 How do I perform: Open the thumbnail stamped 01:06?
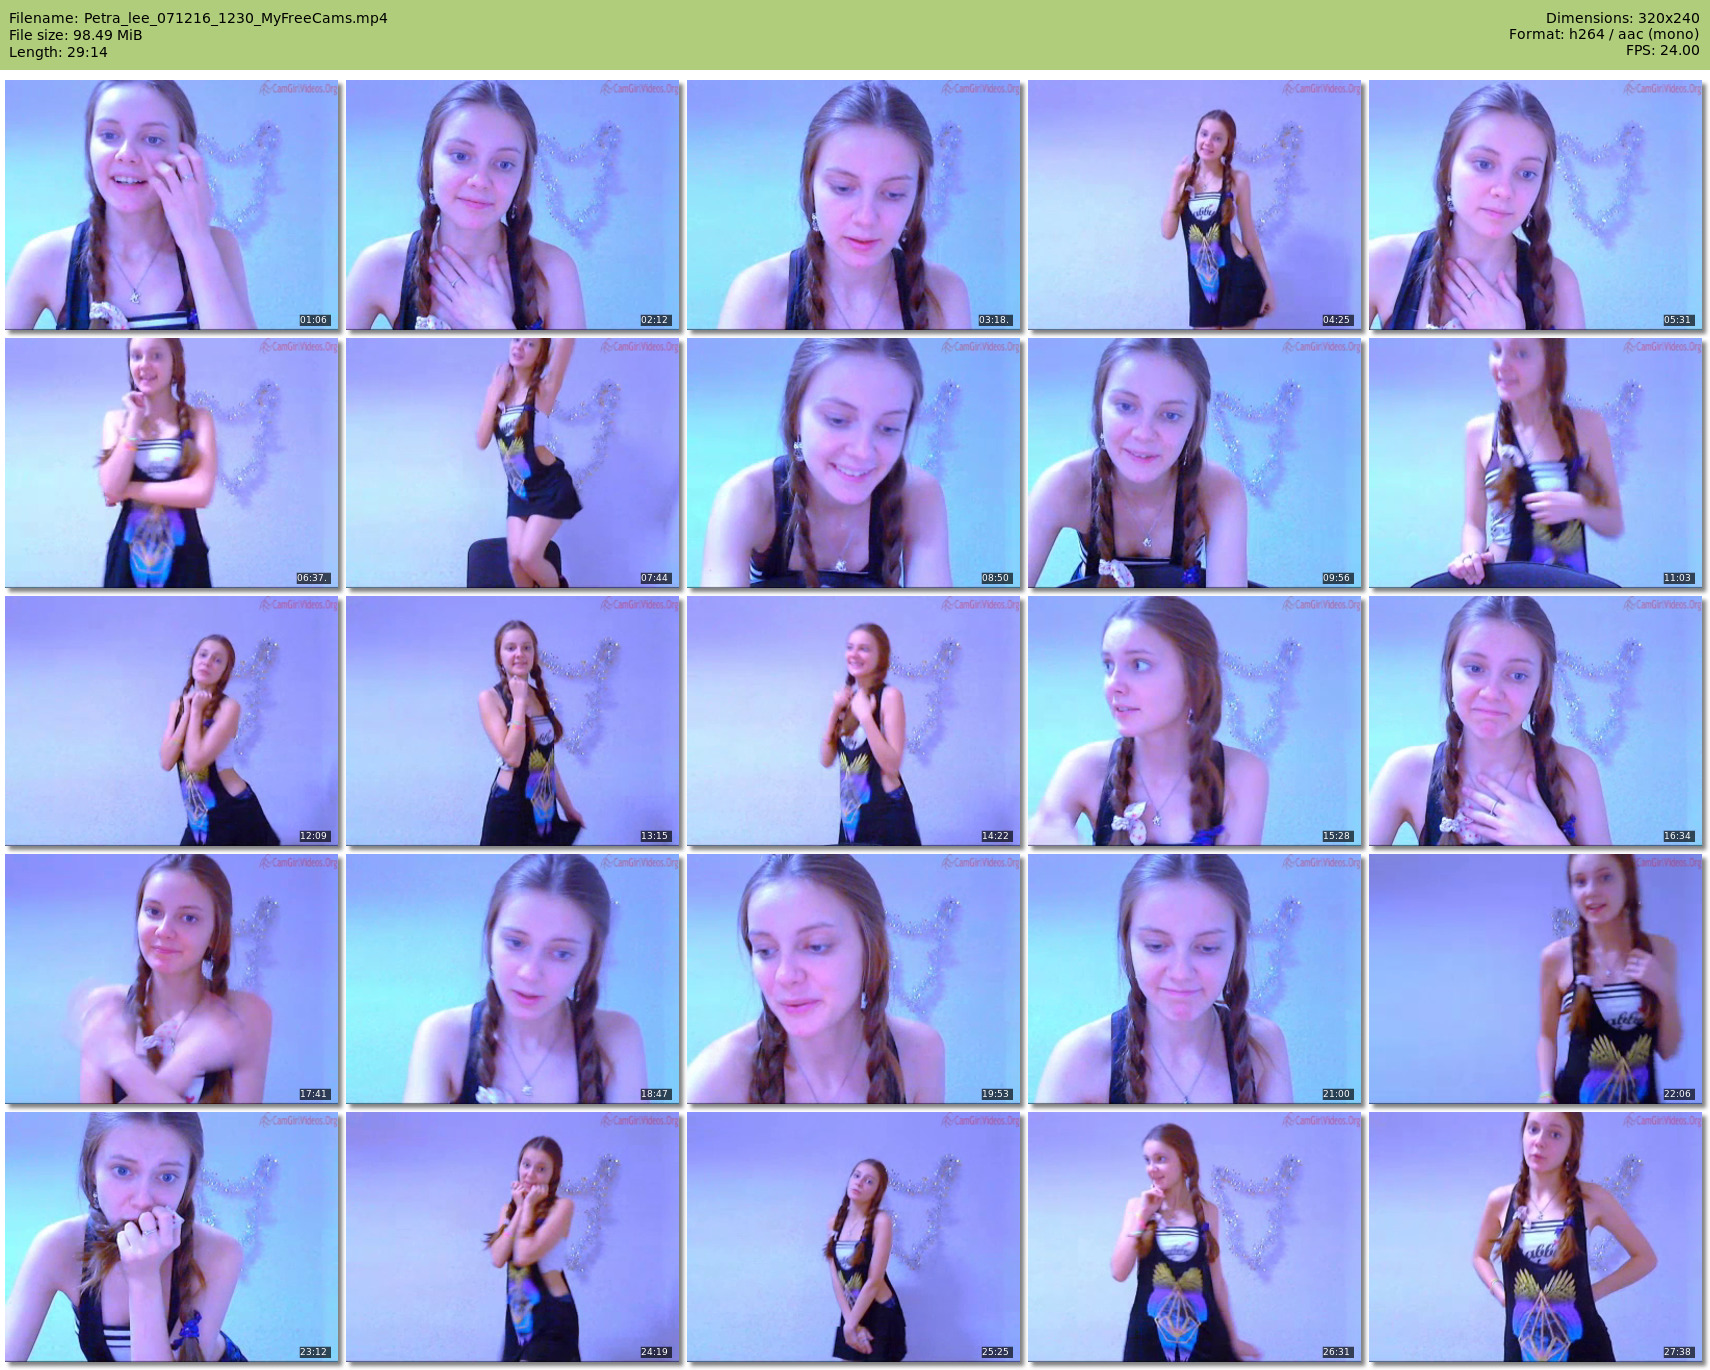[172, 205]
